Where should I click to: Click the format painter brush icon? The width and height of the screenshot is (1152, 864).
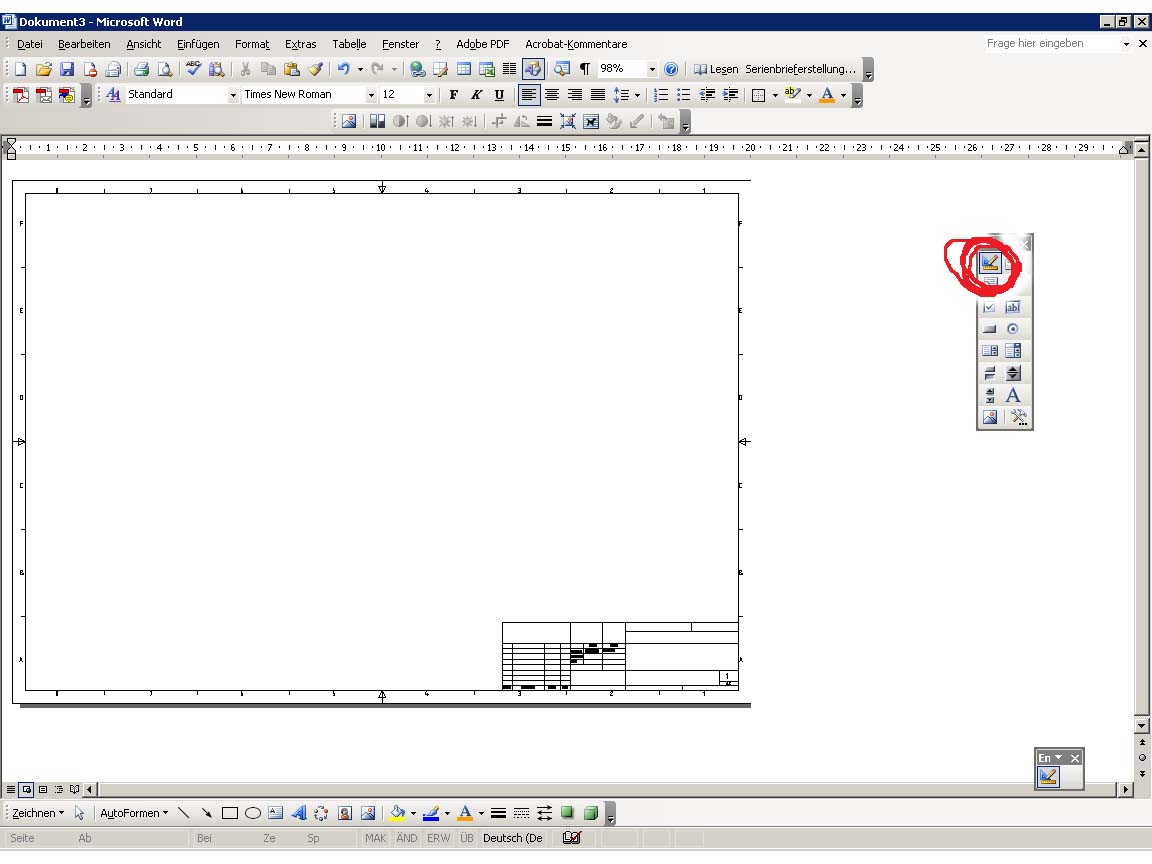pyautogui.click(x=315, y=69)
